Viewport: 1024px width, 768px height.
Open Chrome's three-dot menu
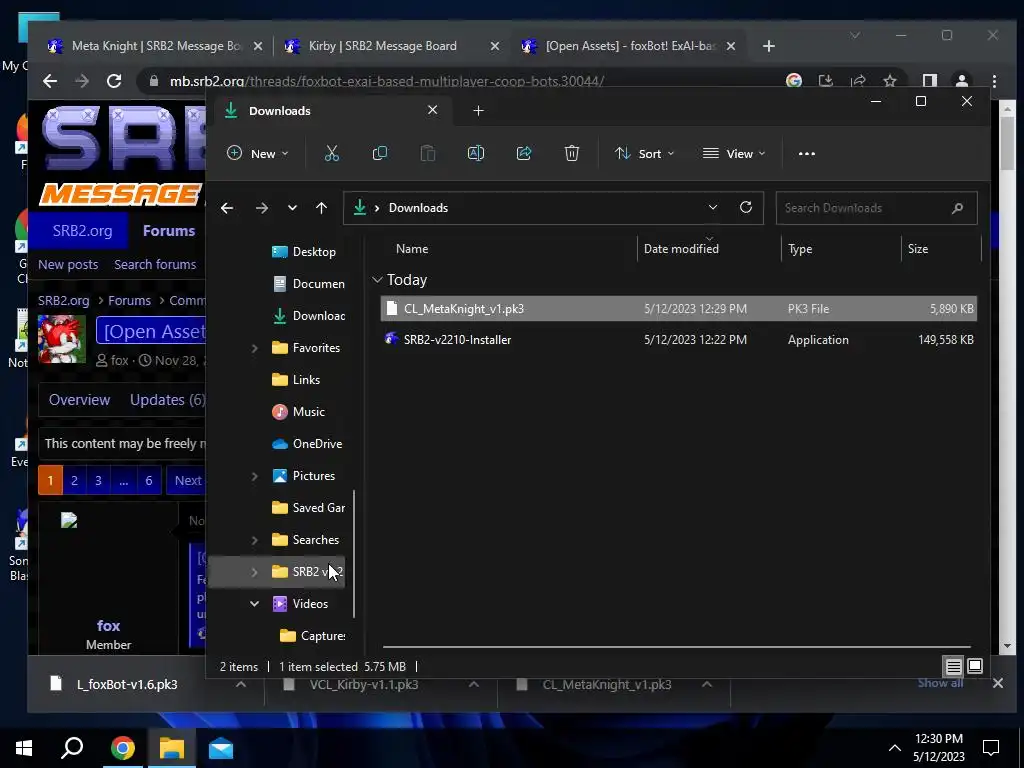994,81
